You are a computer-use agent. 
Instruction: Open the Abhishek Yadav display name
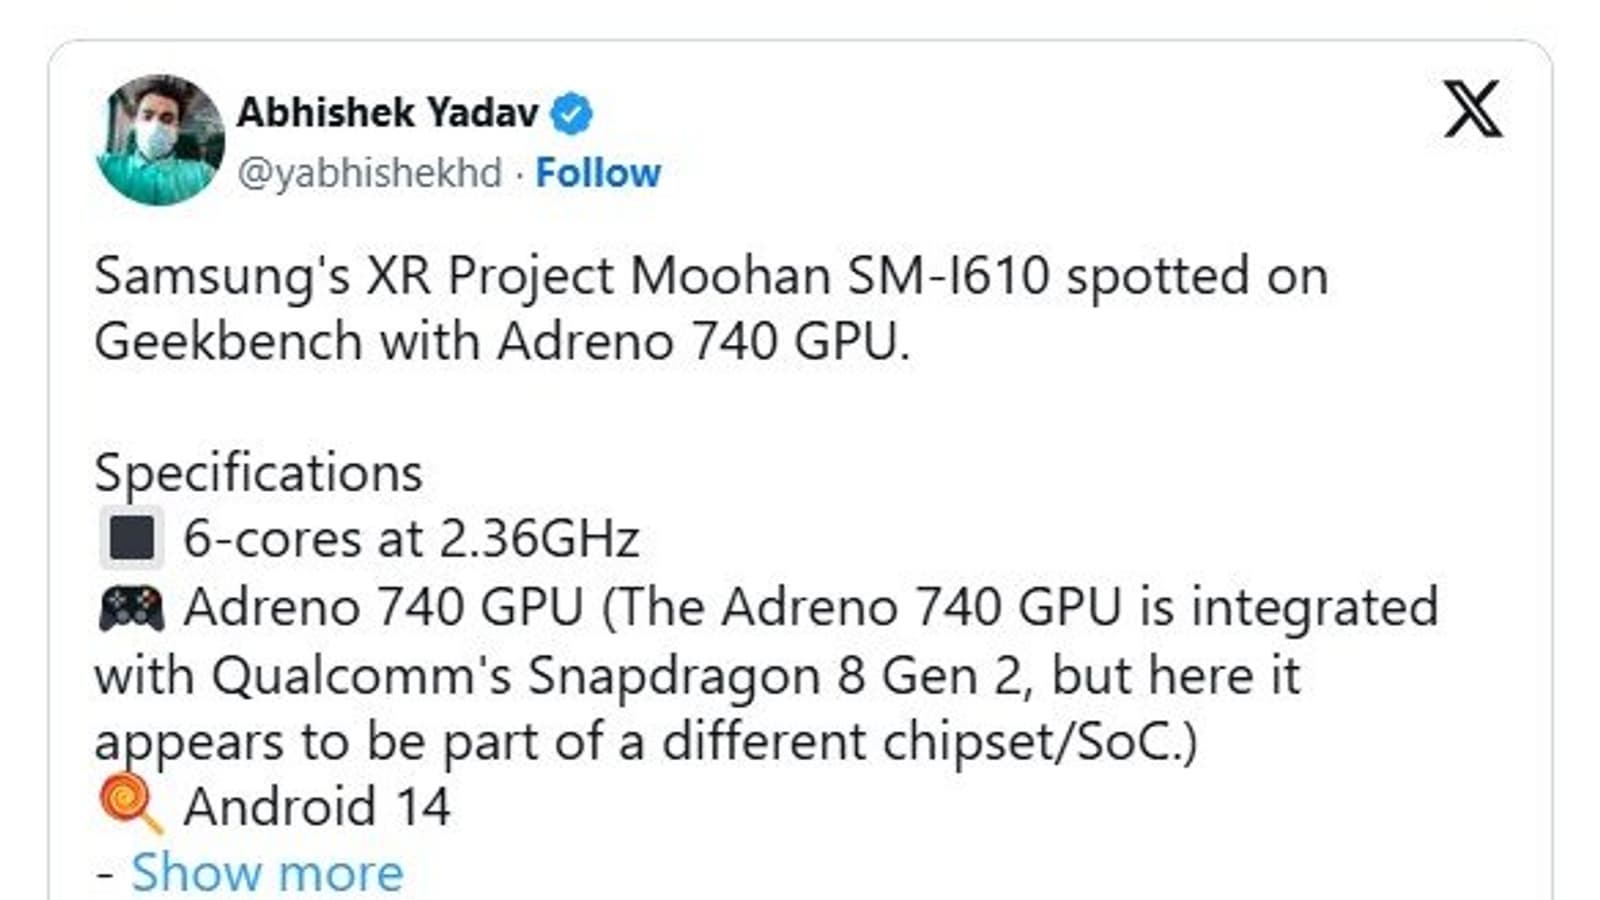(387, 112)
